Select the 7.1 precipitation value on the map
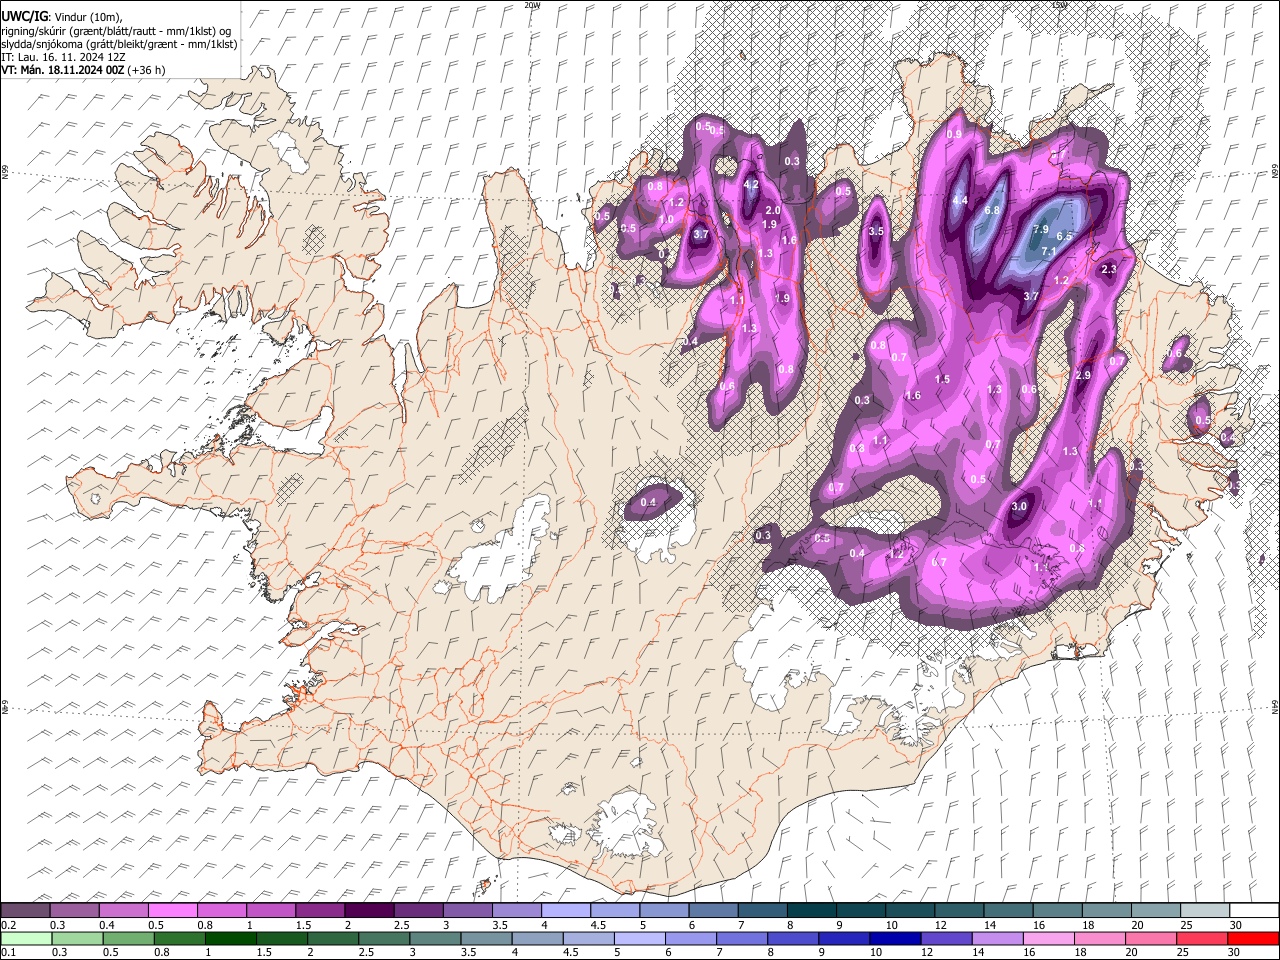This screenshot has width=1280, height=960. [1049, 251]
